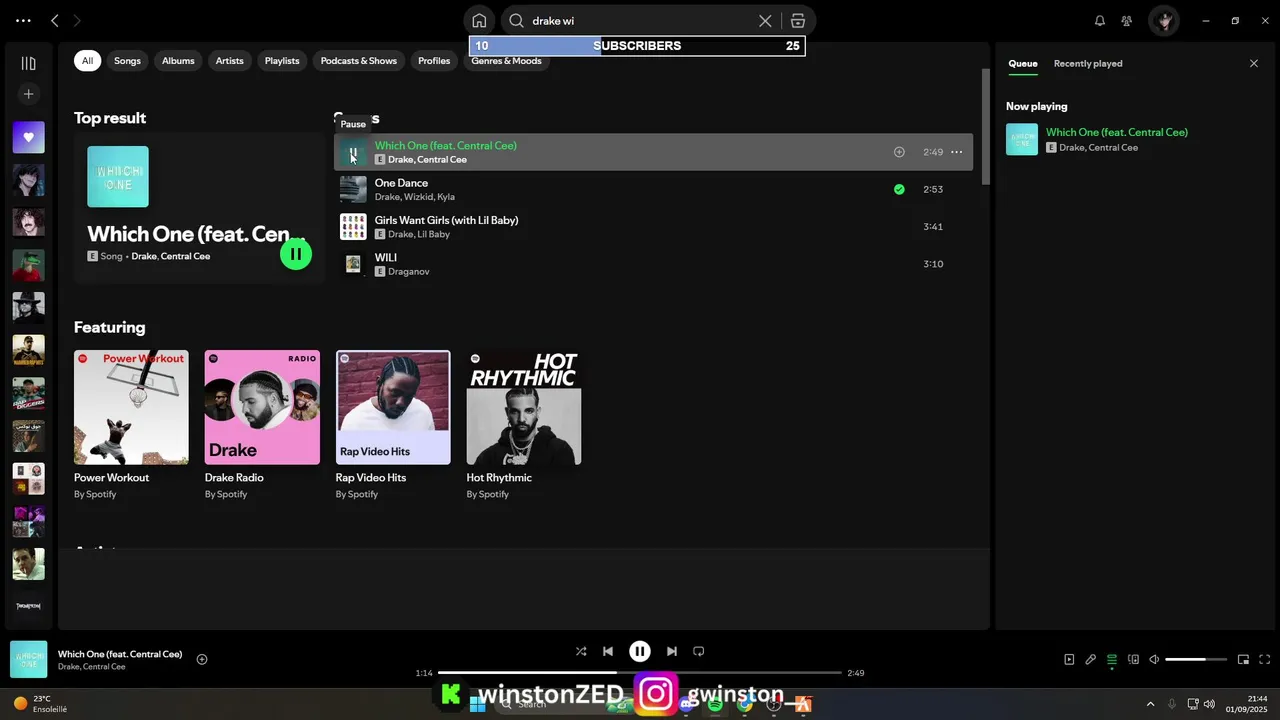
Task: Collapse Your Library sidebar icon
Action: point(28,63)
